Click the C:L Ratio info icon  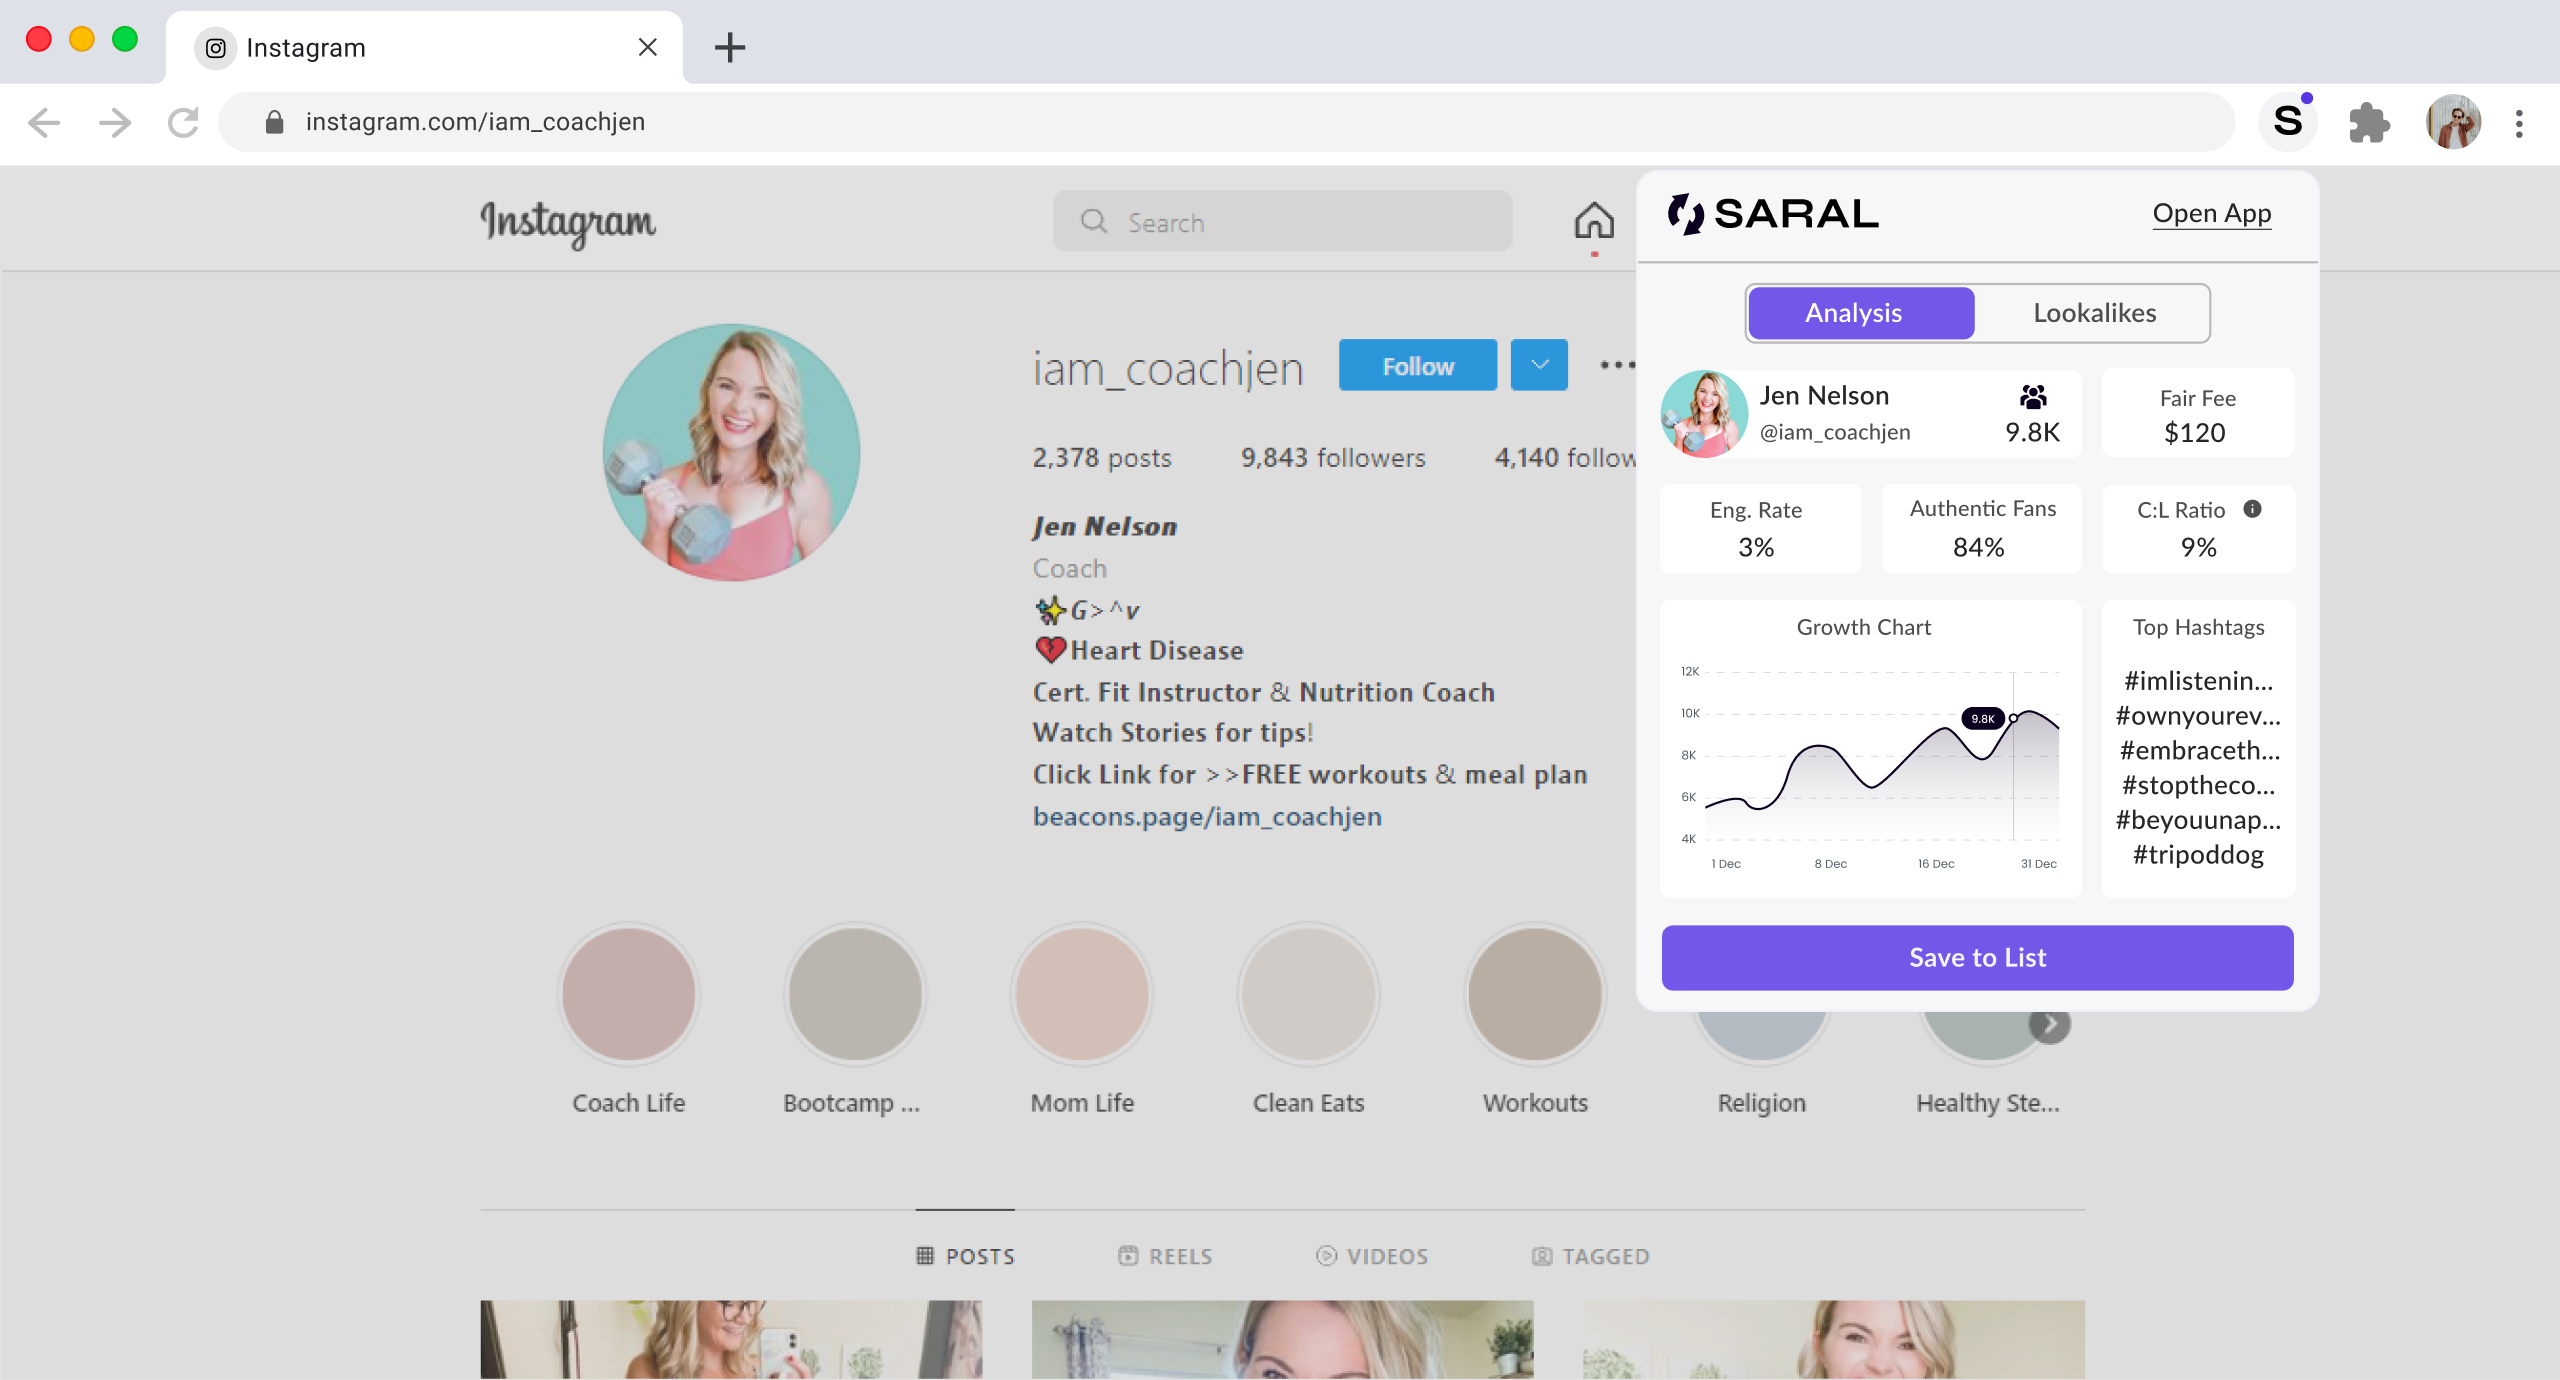pyautogui.click(x=2252, y=509)
